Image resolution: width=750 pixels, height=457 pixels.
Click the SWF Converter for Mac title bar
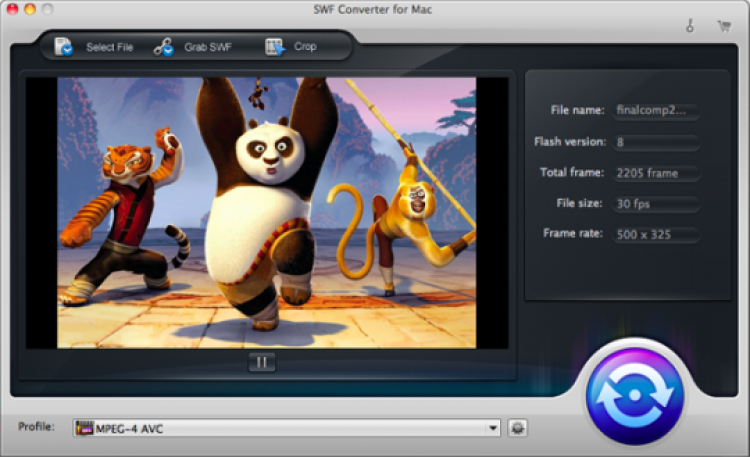point(375,9)
